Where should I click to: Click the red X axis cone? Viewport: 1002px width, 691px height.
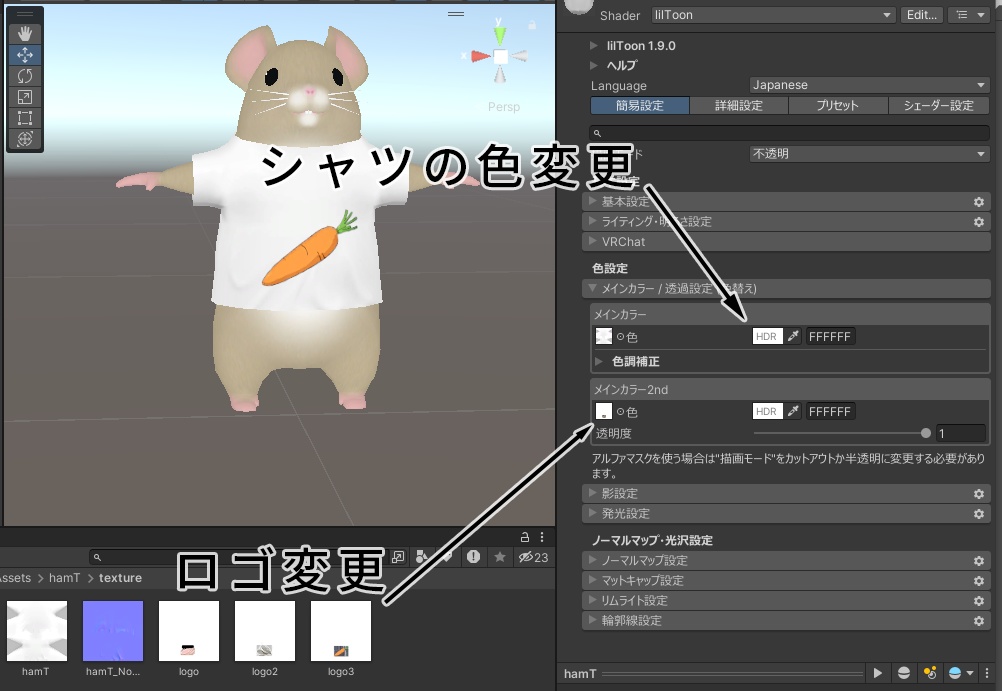pos(480,56)
